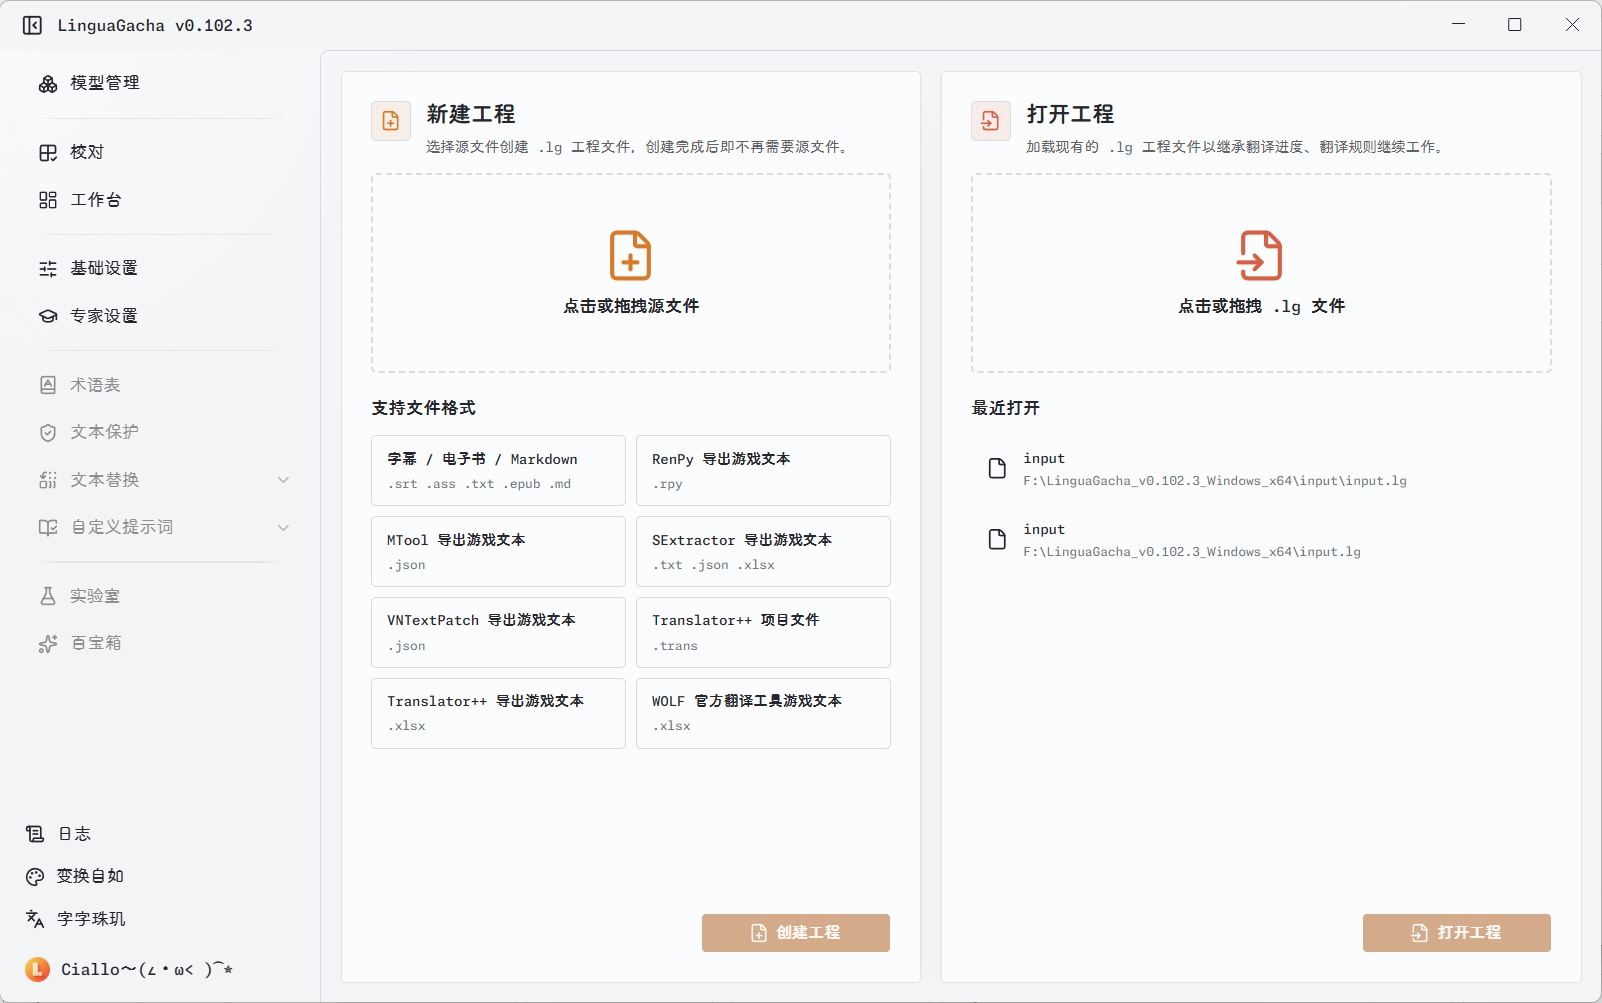Expand the 自定义提示词 chevron
1602x1003 pixels.
tap(283, 527)
